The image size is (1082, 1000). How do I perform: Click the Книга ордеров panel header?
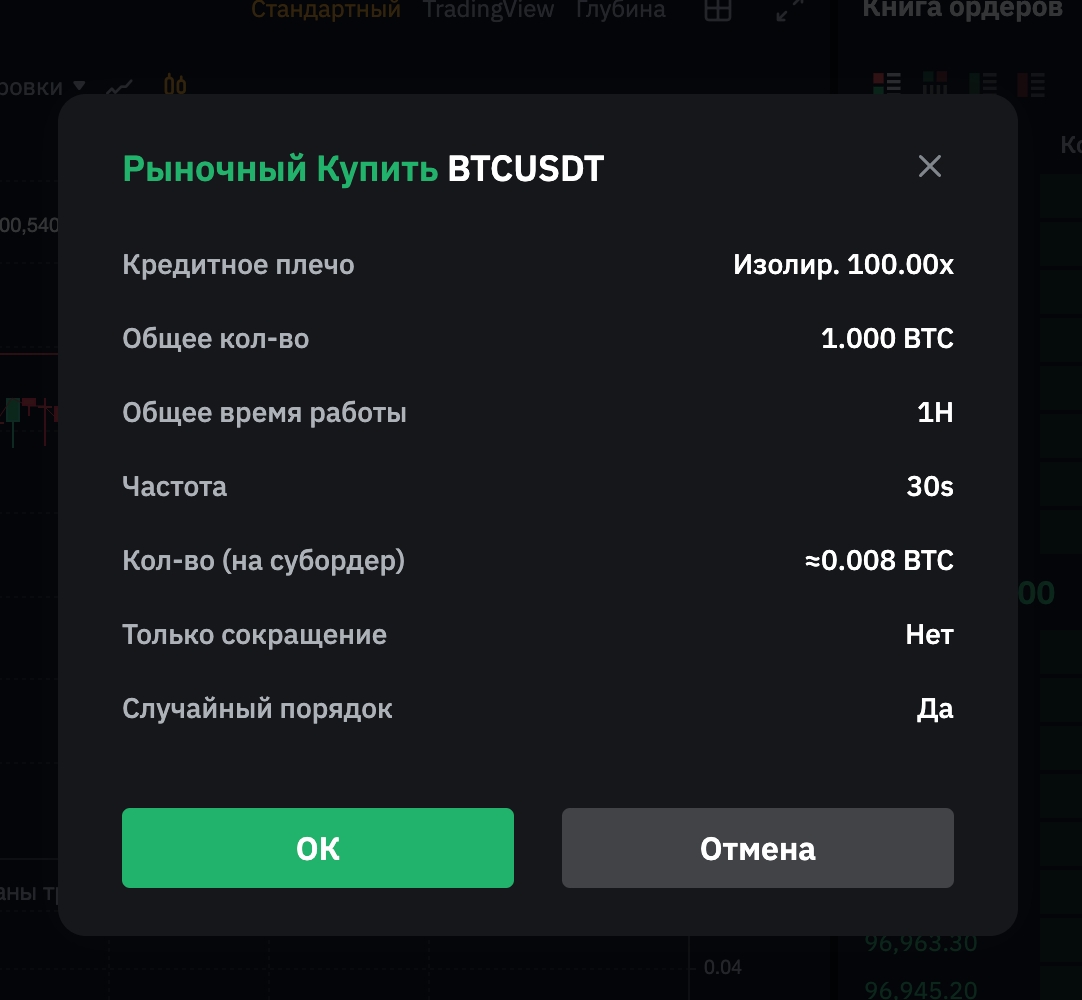[x=962, y=10]
